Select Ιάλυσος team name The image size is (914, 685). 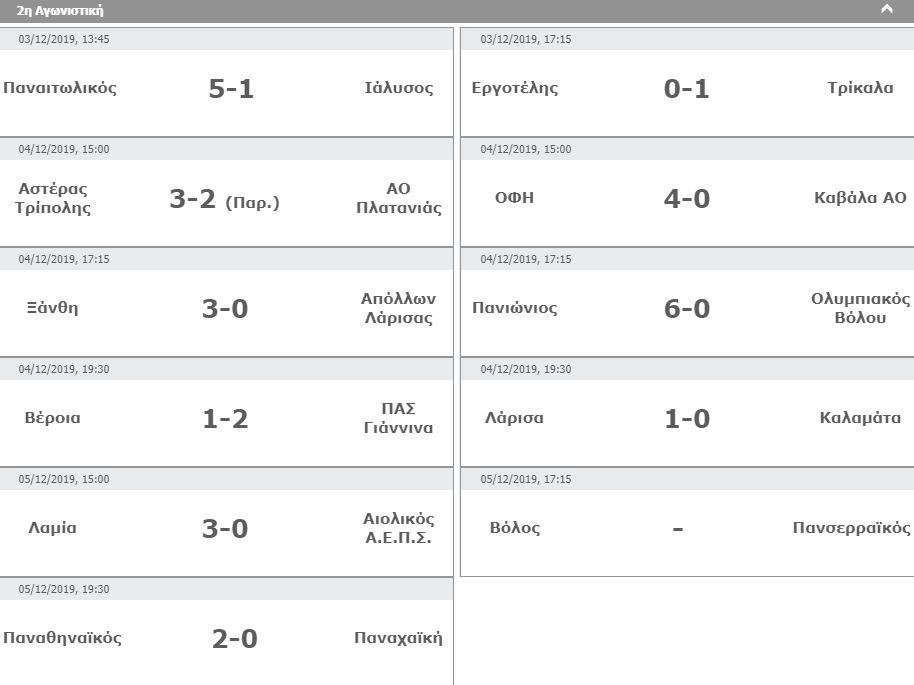[x=399, y=88]
